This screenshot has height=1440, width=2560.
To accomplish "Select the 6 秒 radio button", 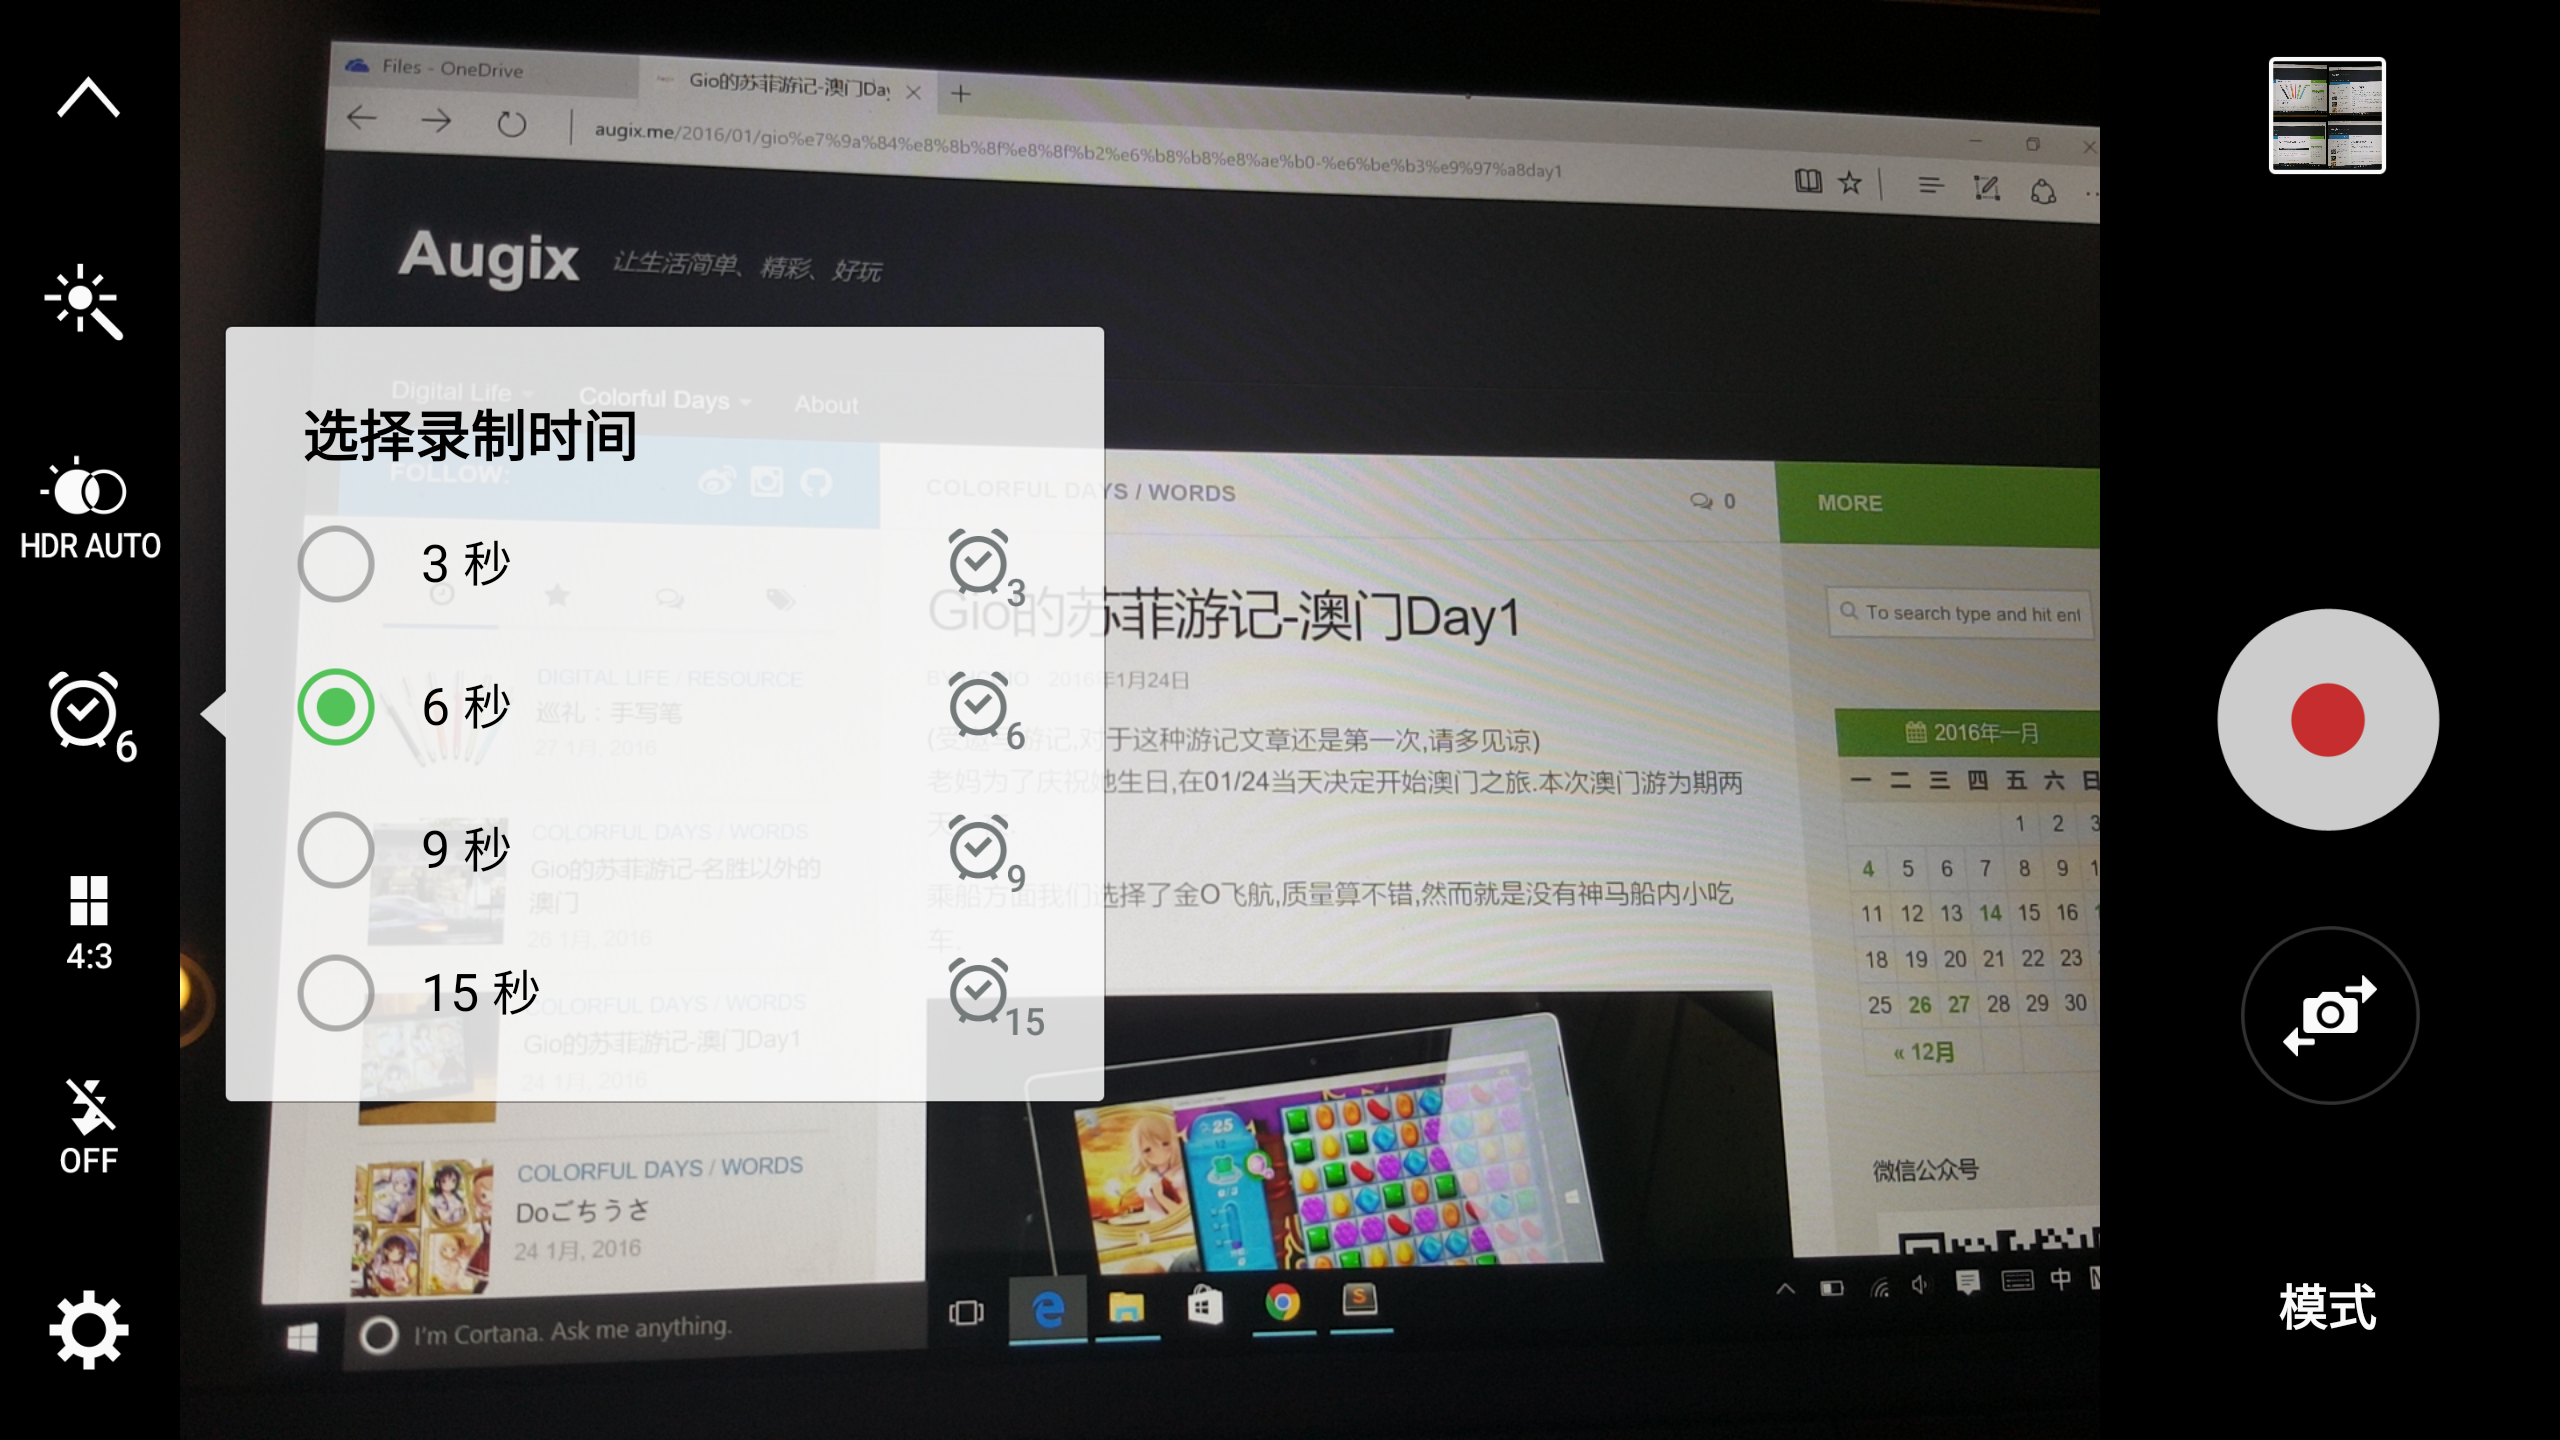I will [336, 707].
